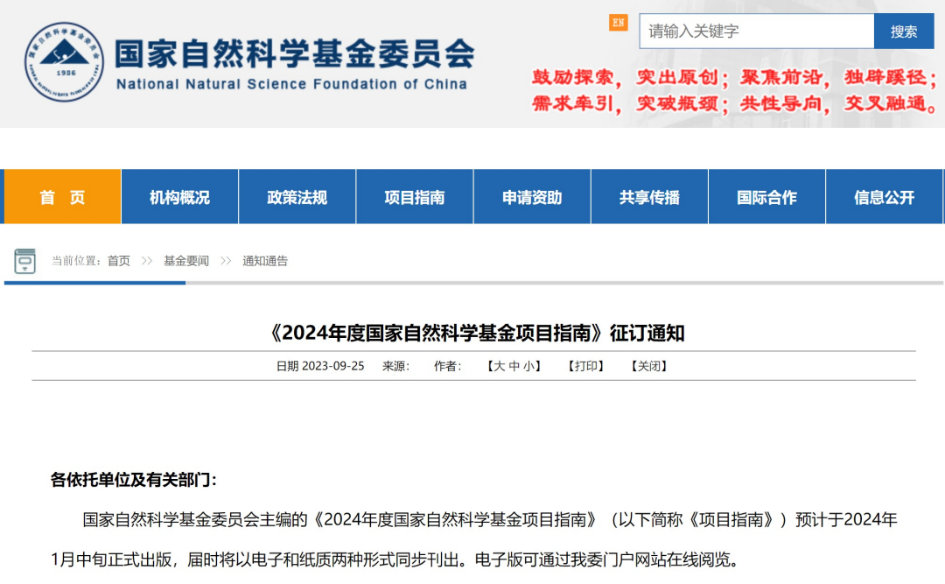
Task: Open the 政策法规 navigation menu
Action: pos(297,197)
